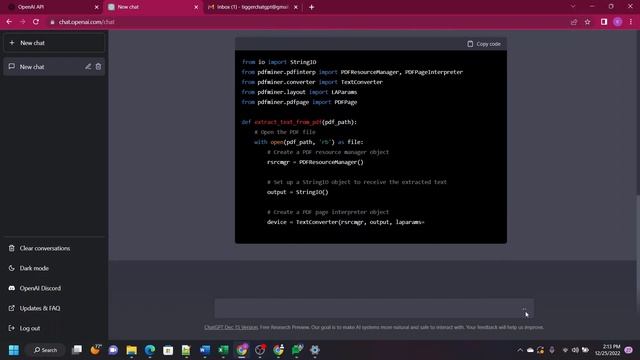Open Updates & FAQ link
Image resolution: width=640 pixels, height=360 pixels.
pyautogui.click(x=54, y=308)
